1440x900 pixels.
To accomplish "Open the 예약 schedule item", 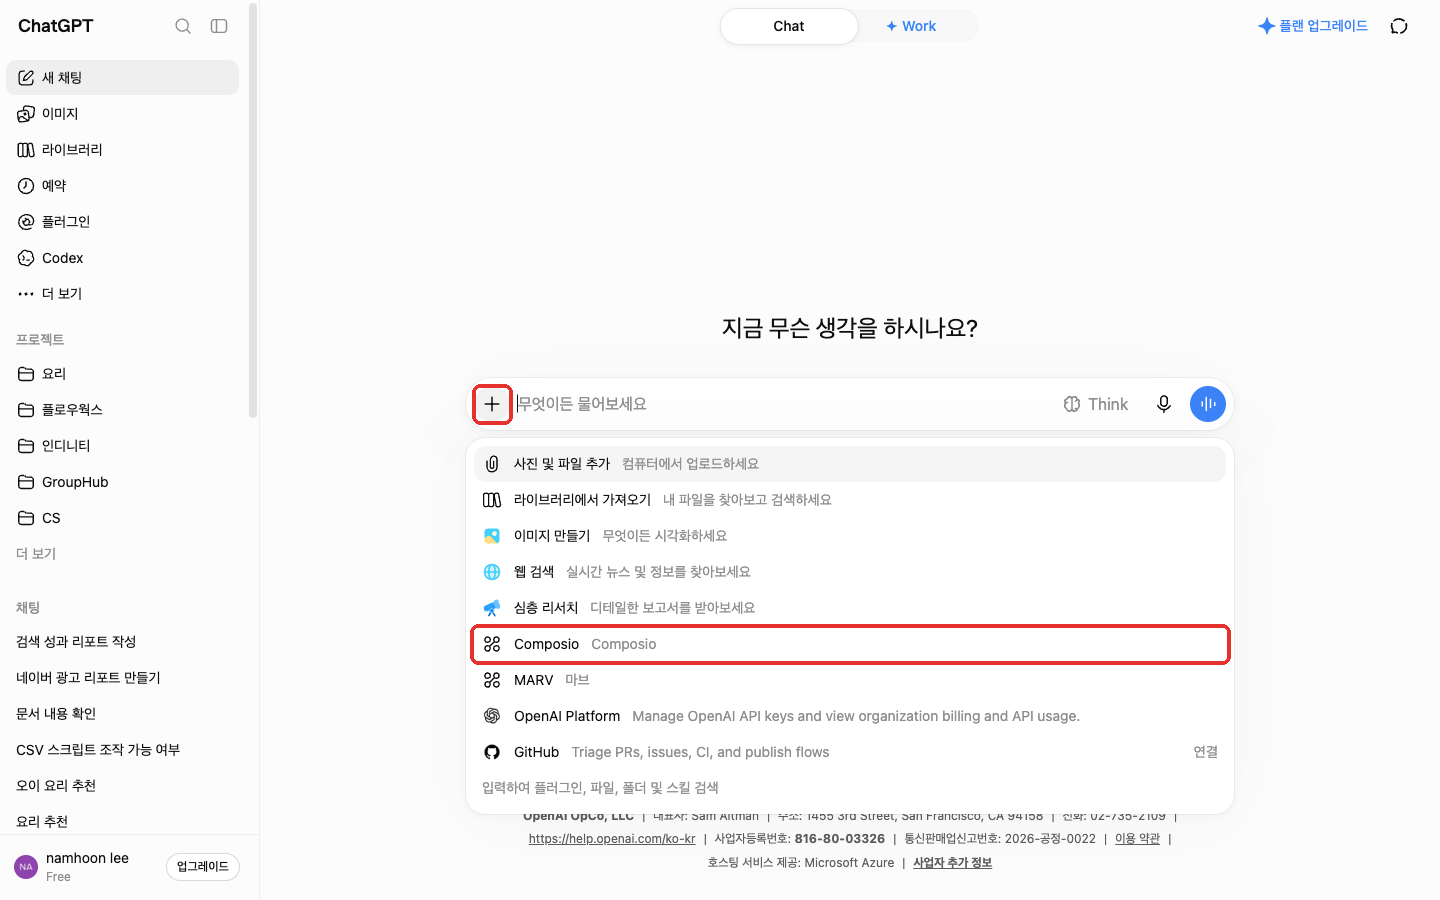I will pyautogui.click(x=122, y=186).
